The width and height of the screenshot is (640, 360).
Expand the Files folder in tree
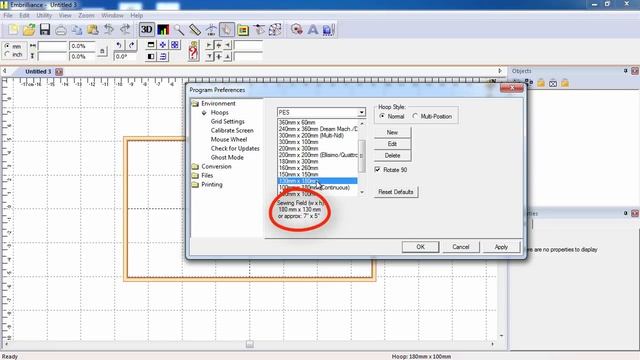coord(196,176)
